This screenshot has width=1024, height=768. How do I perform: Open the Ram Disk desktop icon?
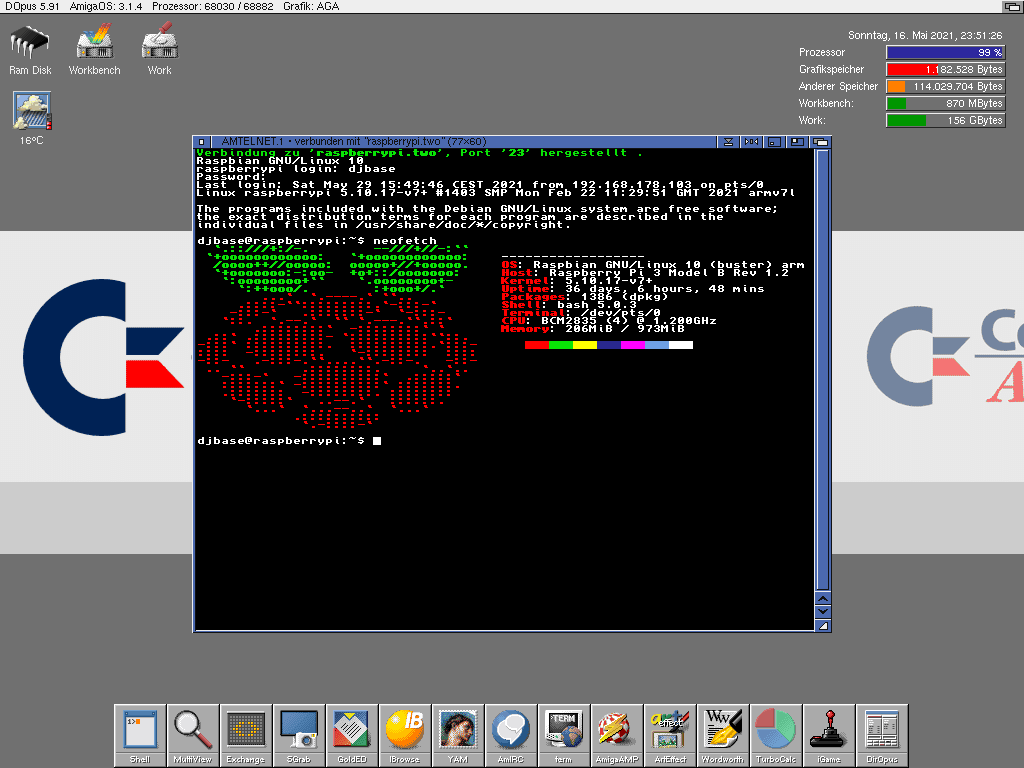[30, 50]
